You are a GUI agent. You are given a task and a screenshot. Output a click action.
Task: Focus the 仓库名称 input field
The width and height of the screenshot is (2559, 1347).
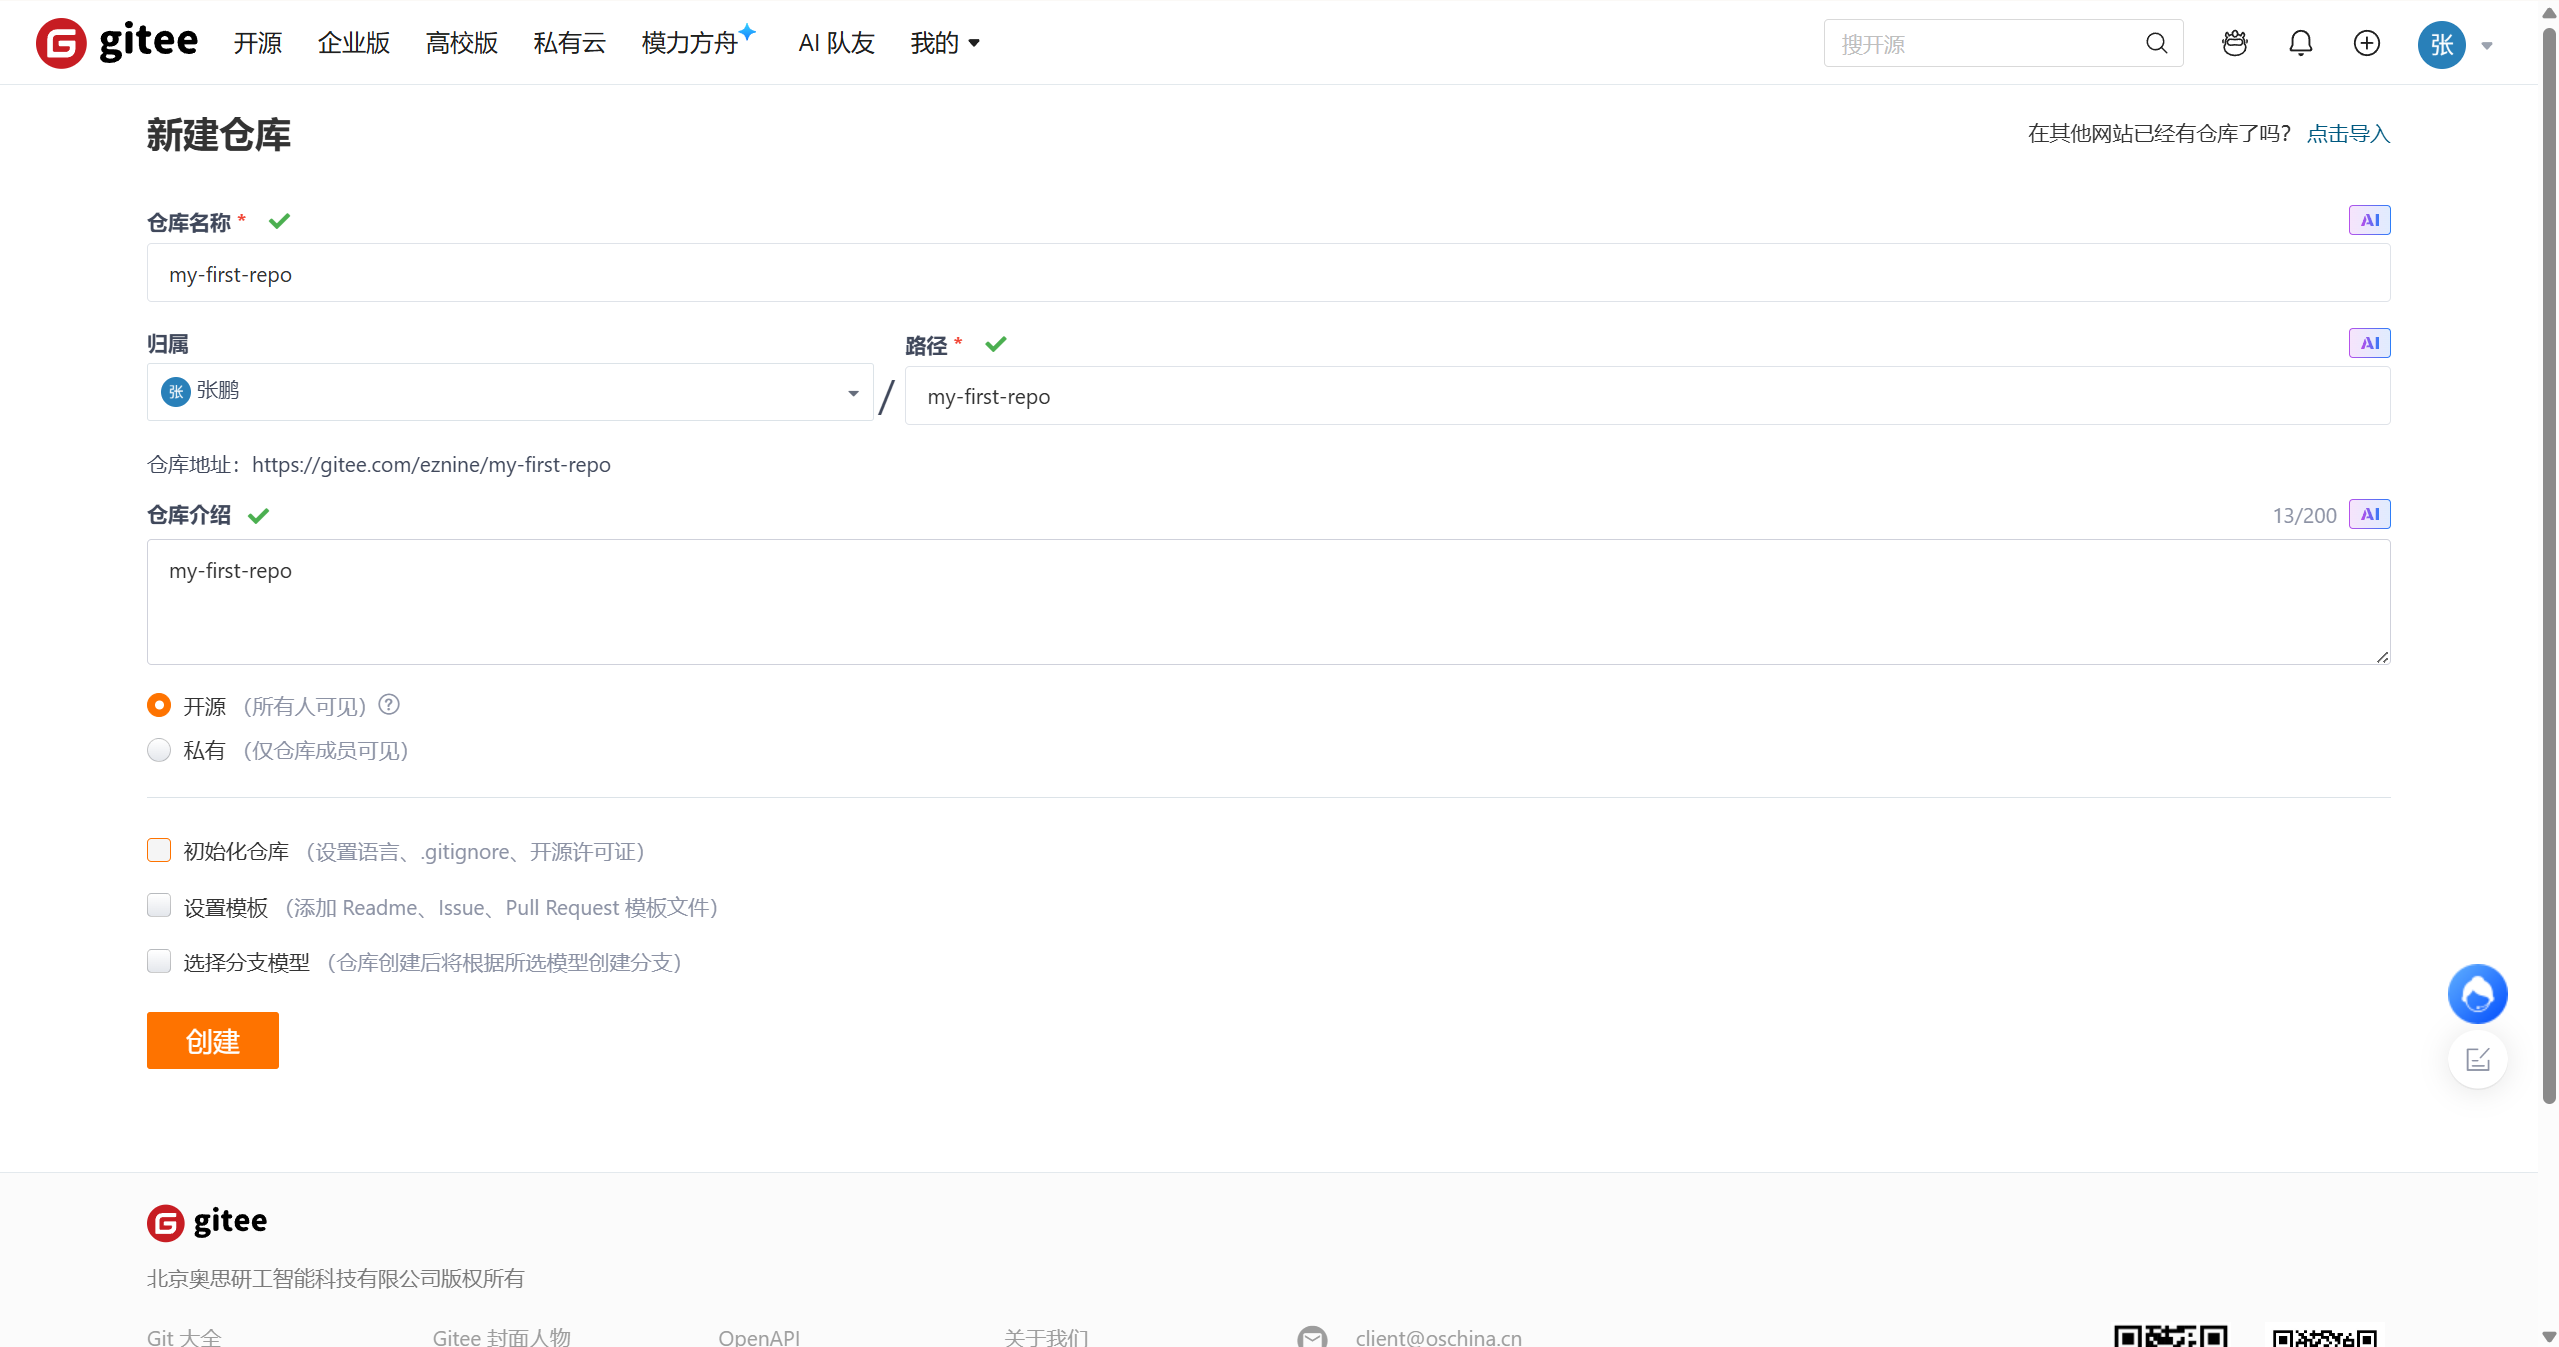1268,273
